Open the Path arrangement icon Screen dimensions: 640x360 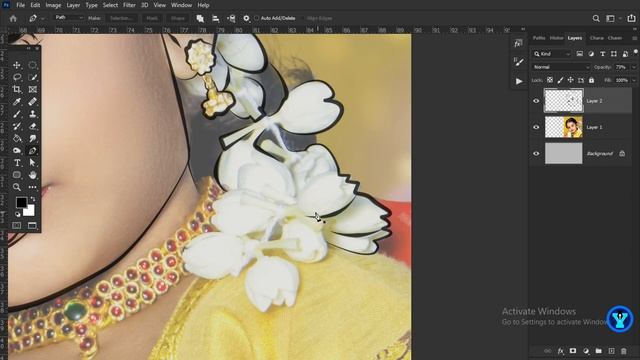pos(231,18)
